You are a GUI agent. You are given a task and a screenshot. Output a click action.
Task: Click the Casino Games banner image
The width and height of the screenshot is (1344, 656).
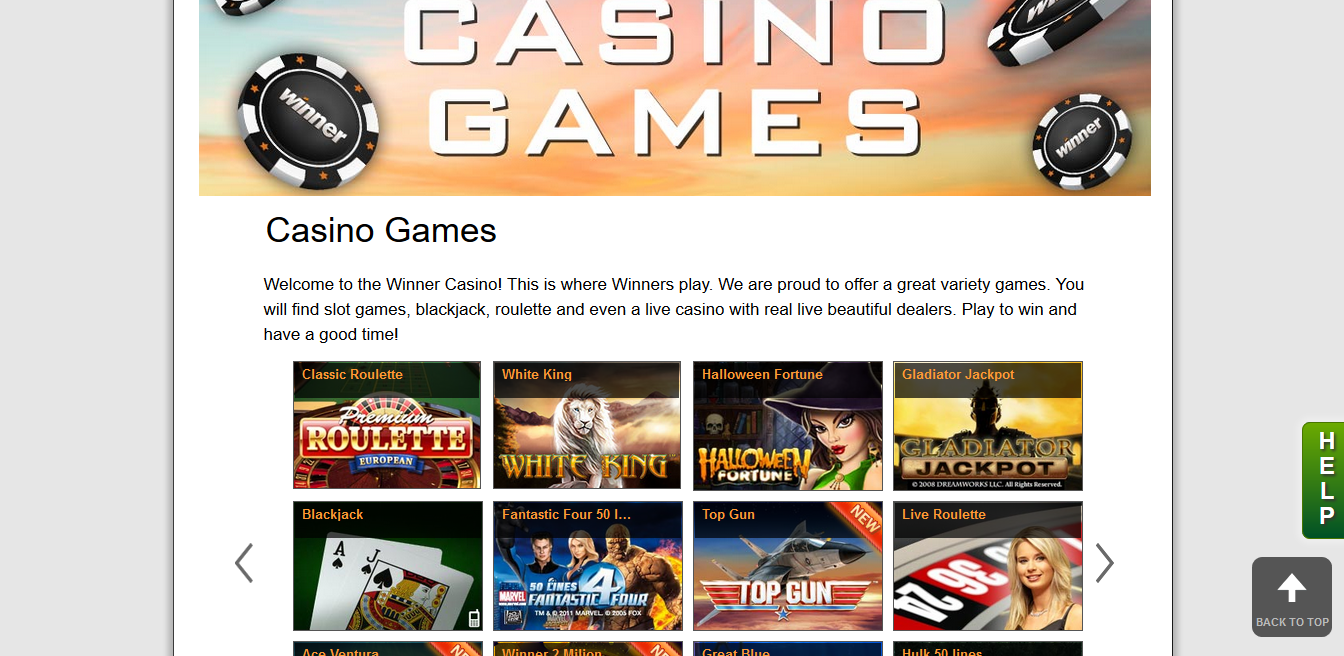click(x=675, y=98)
